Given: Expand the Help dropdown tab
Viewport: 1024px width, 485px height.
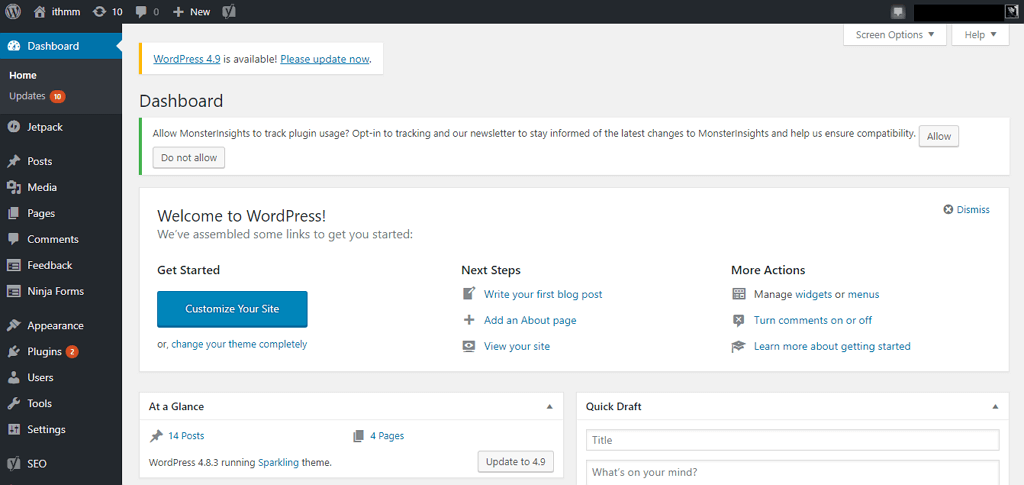Looking at the screenshot, I should tap(980, 35).
